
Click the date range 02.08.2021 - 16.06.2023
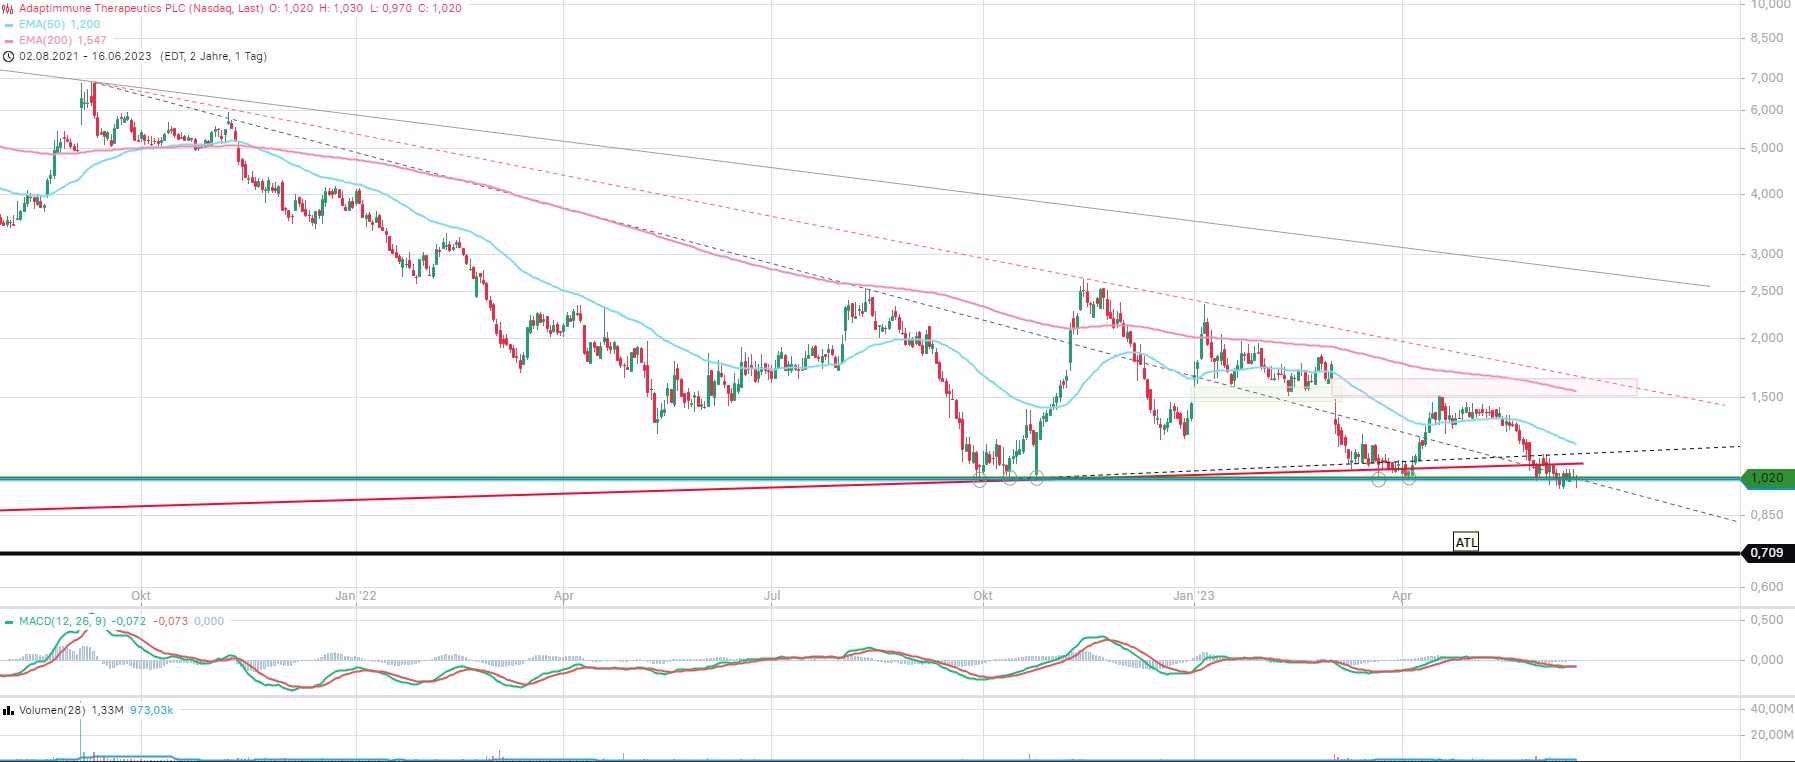[x=85, y=56]
